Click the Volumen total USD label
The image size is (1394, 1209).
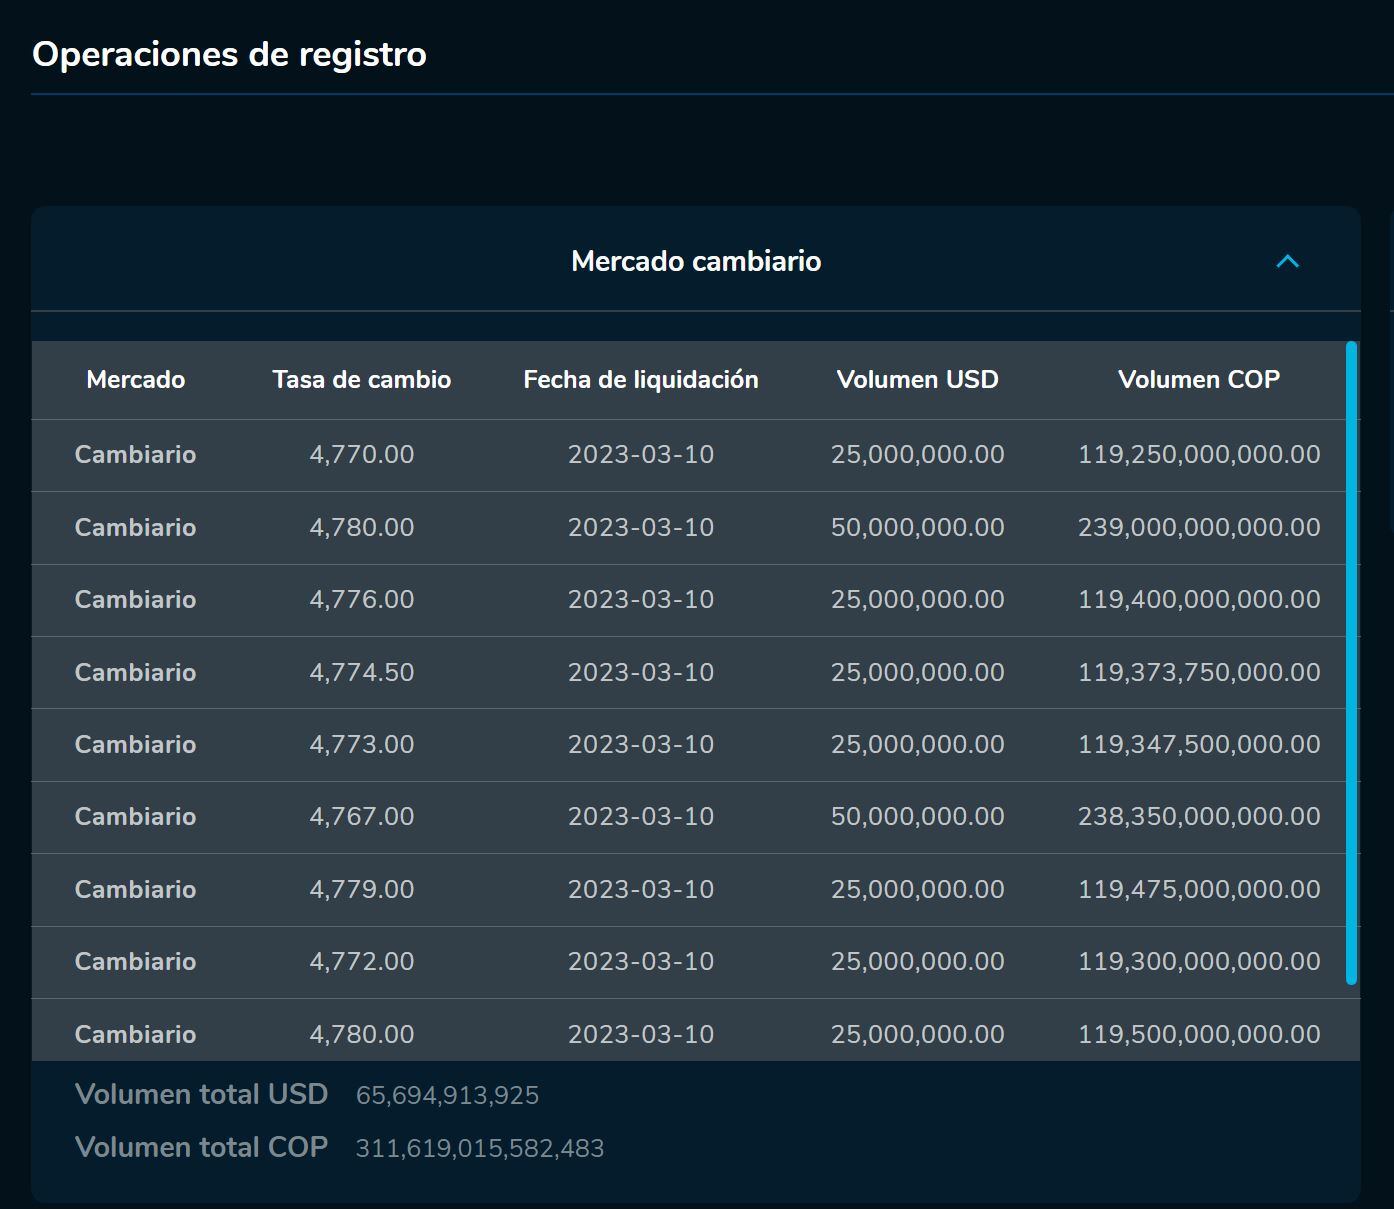pos(202,1094)
